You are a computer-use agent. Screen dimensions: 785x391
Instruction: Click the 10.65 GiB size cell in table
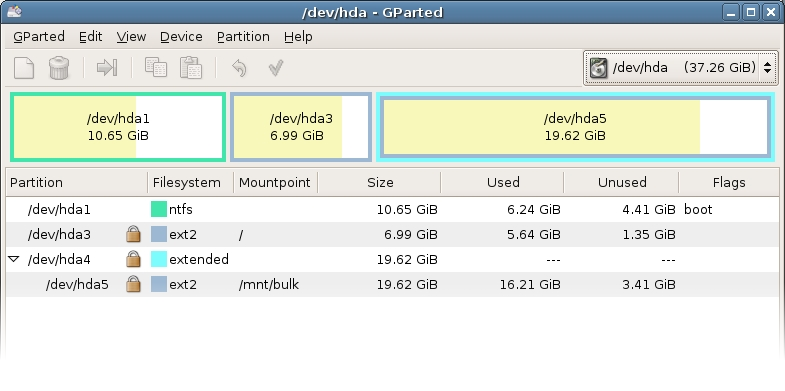coord(407,209)
